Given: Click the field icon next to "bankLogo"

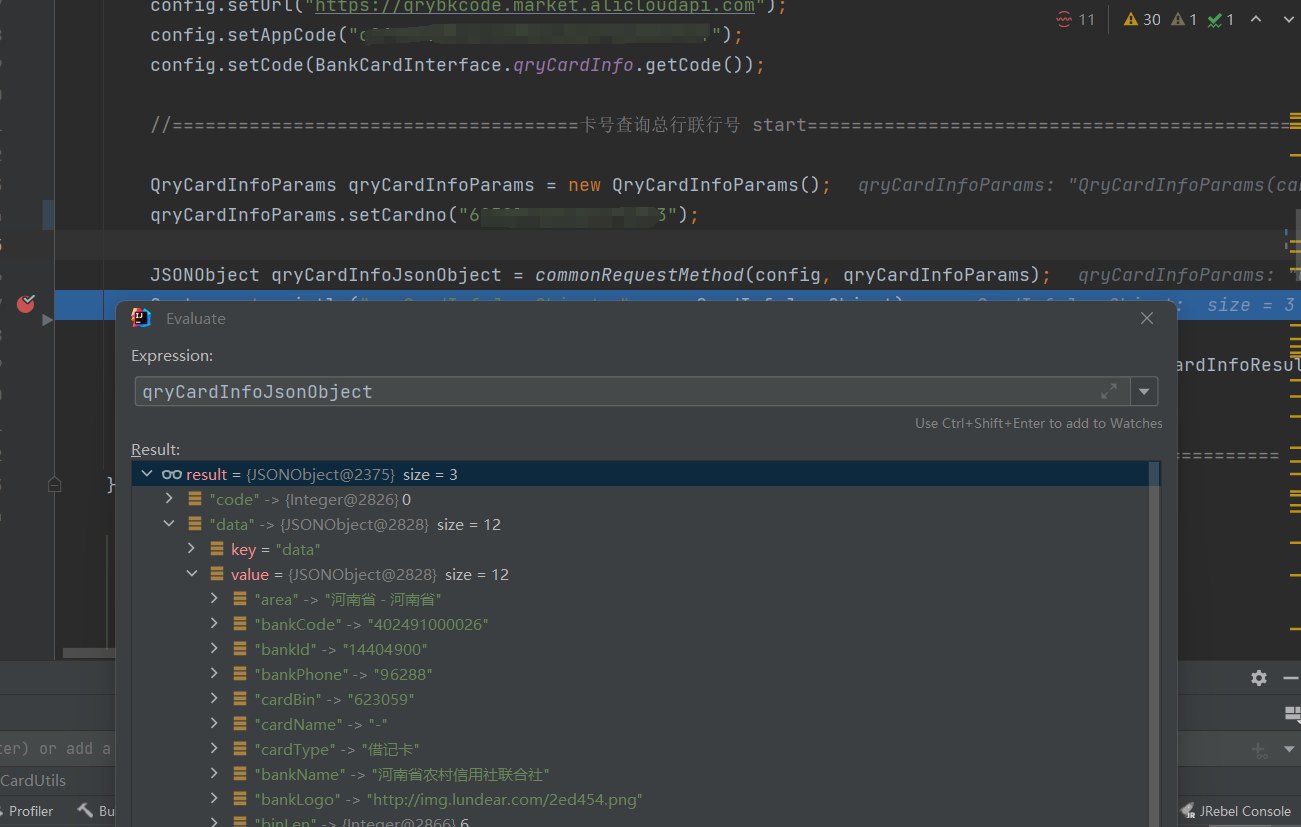Looking at the screenshot, I should pos(239,799).
